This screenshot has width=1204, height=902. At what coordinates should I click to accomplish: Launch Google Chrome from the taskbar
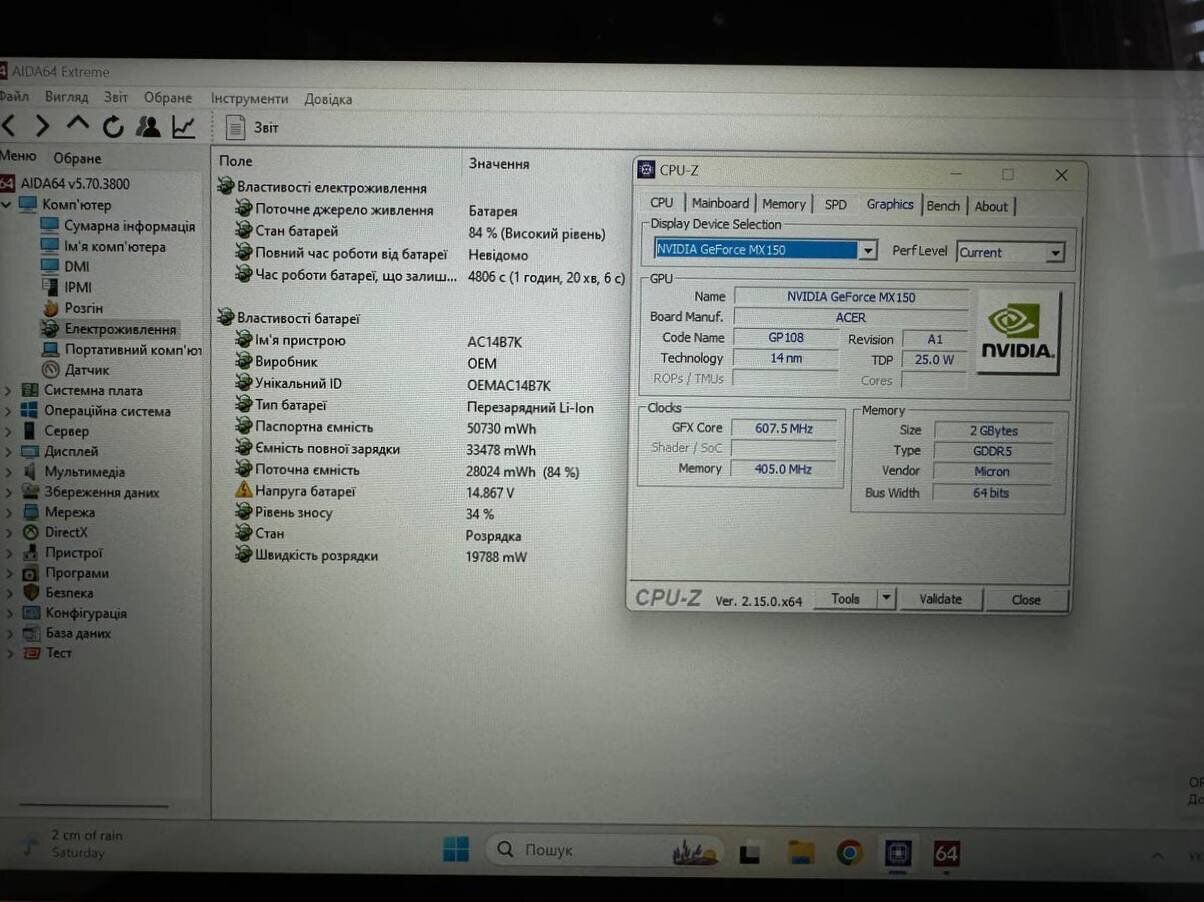849,852
